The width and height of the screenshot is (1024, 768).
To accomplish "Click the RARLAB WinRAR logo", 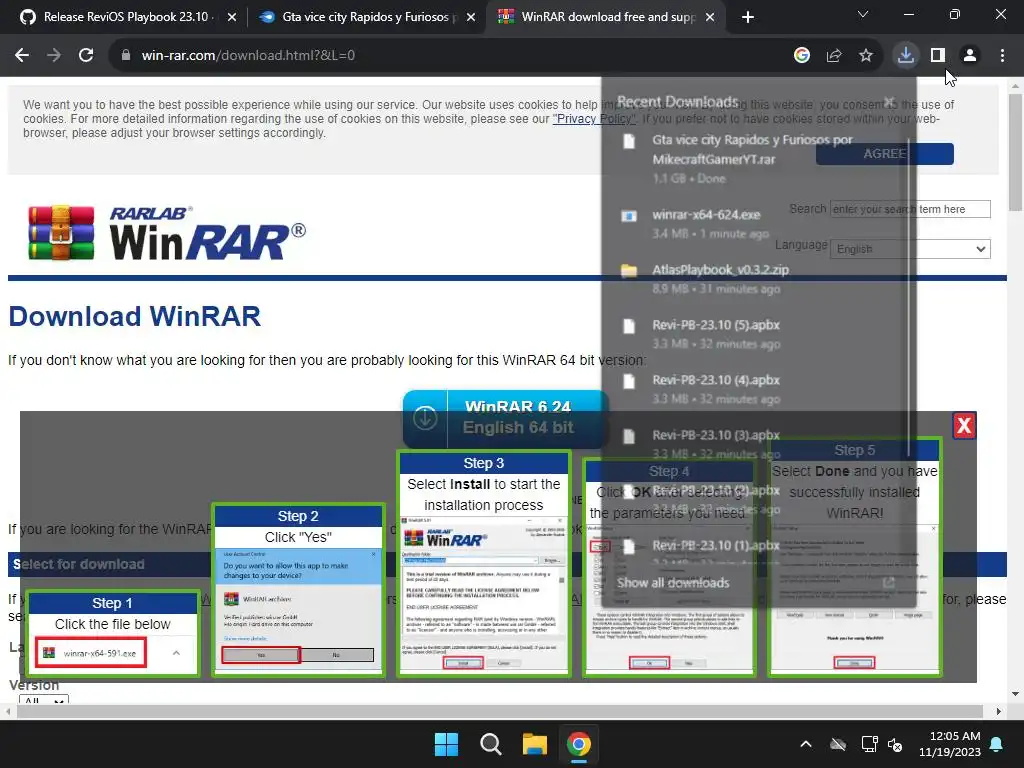I will pos(167,234).
